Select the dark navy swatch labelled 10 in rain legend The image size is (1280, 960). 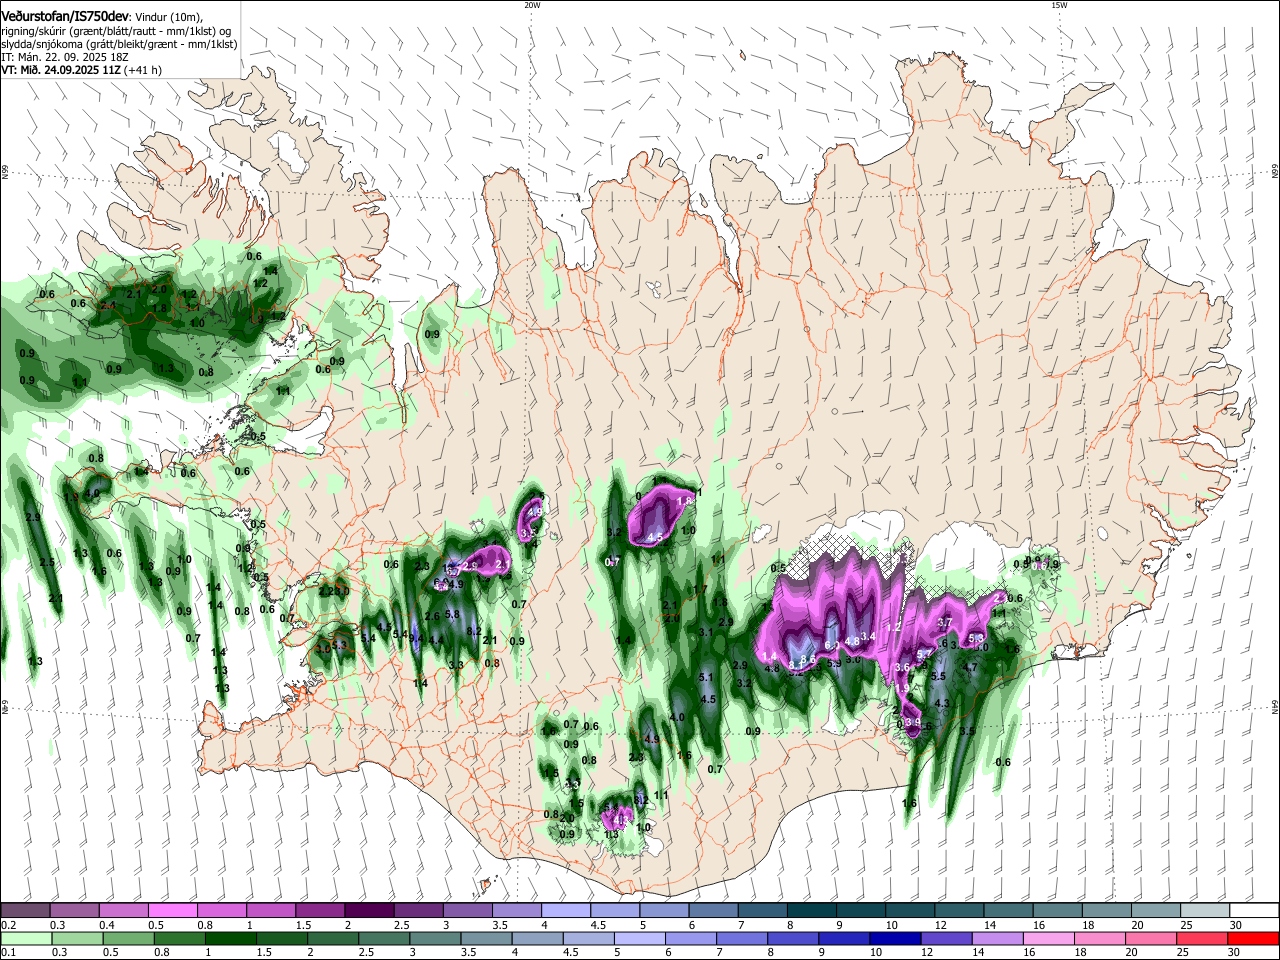894,938
